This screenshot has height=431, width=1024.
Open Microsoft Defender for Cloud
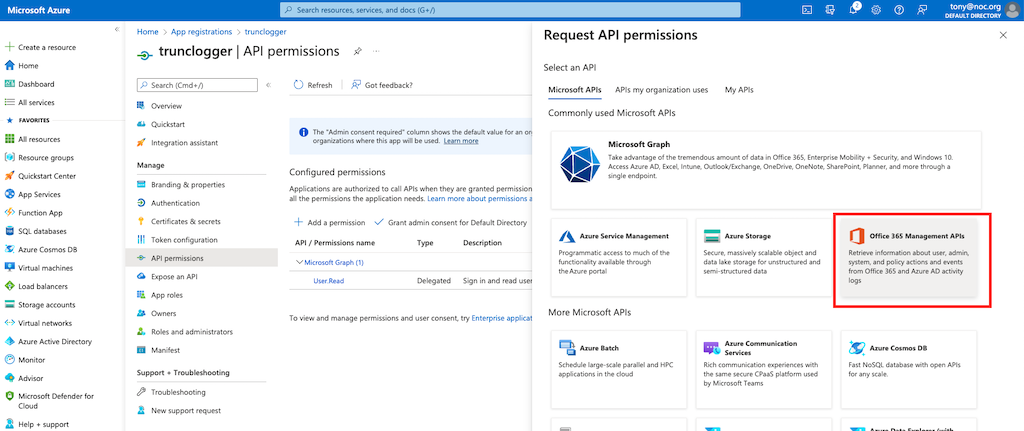pyautogui.click(x=49, y=400)
